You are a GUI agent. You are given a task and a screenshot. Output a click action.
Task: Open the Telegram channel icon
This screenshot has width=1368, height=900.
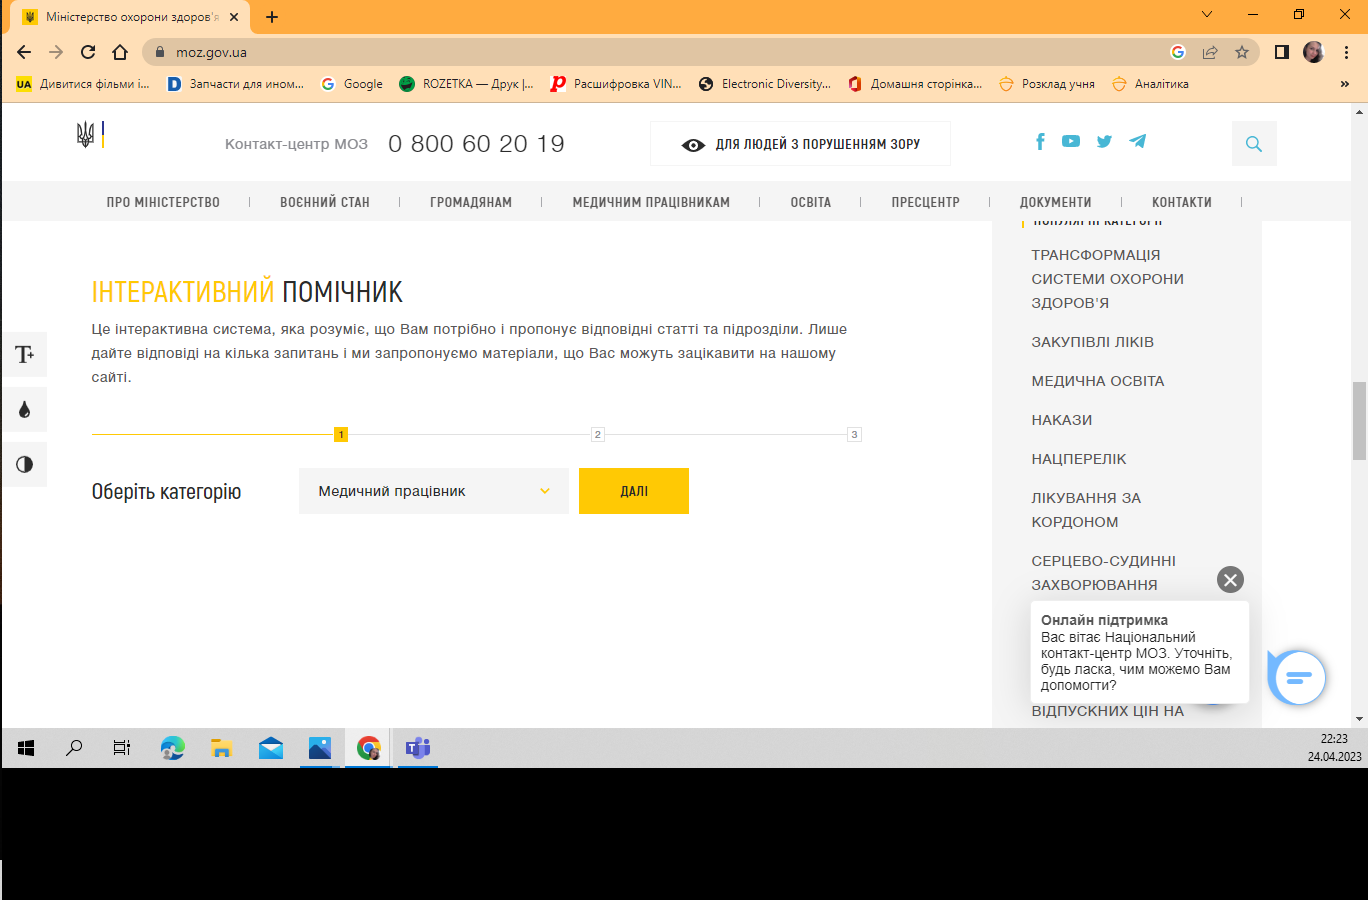(x=1138, y=142)
